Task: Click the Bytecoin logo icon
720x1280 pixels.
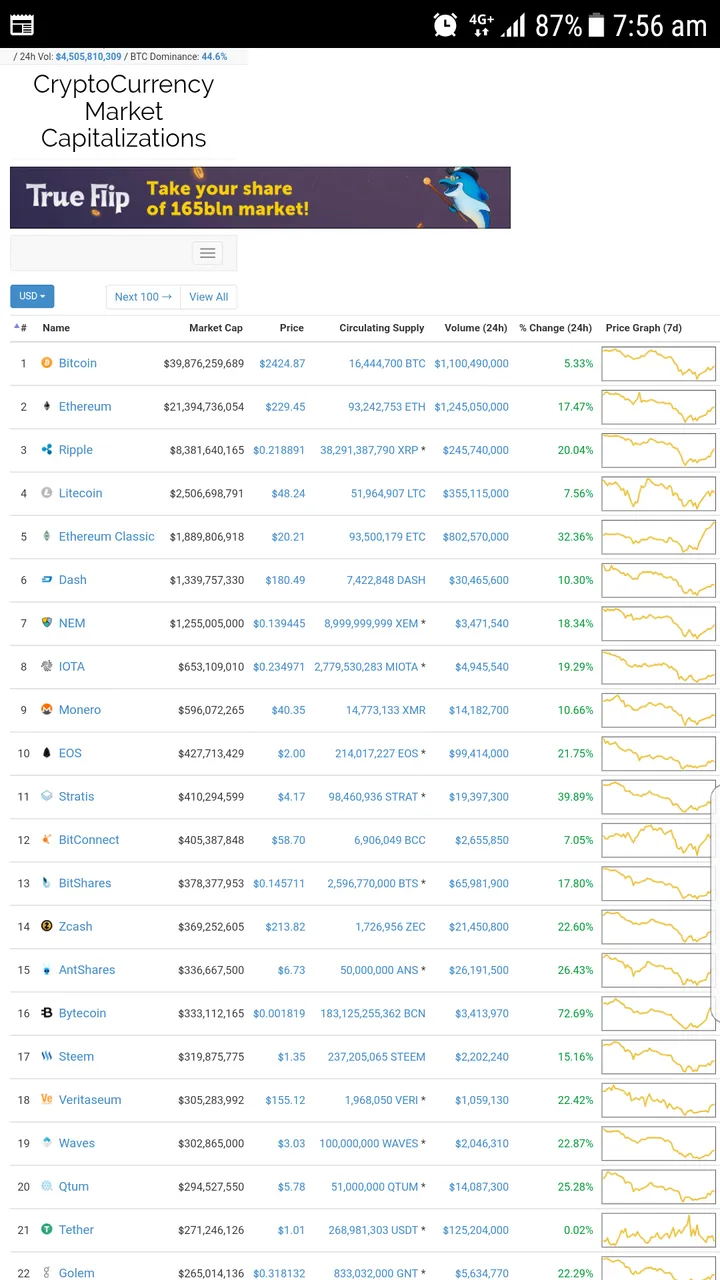Action: [x=47, y=1013]
